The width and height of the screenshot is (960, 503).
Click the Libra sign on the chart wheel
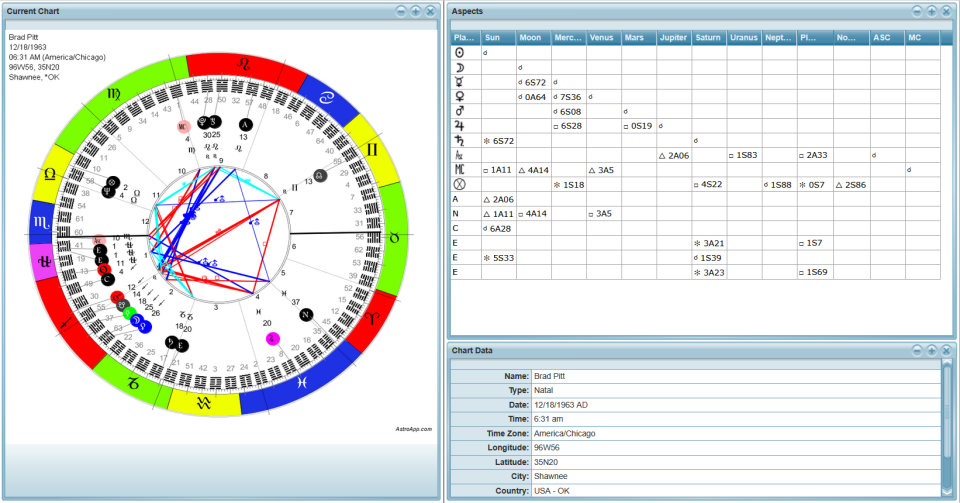pyautogui.click(x=50, y=174)
